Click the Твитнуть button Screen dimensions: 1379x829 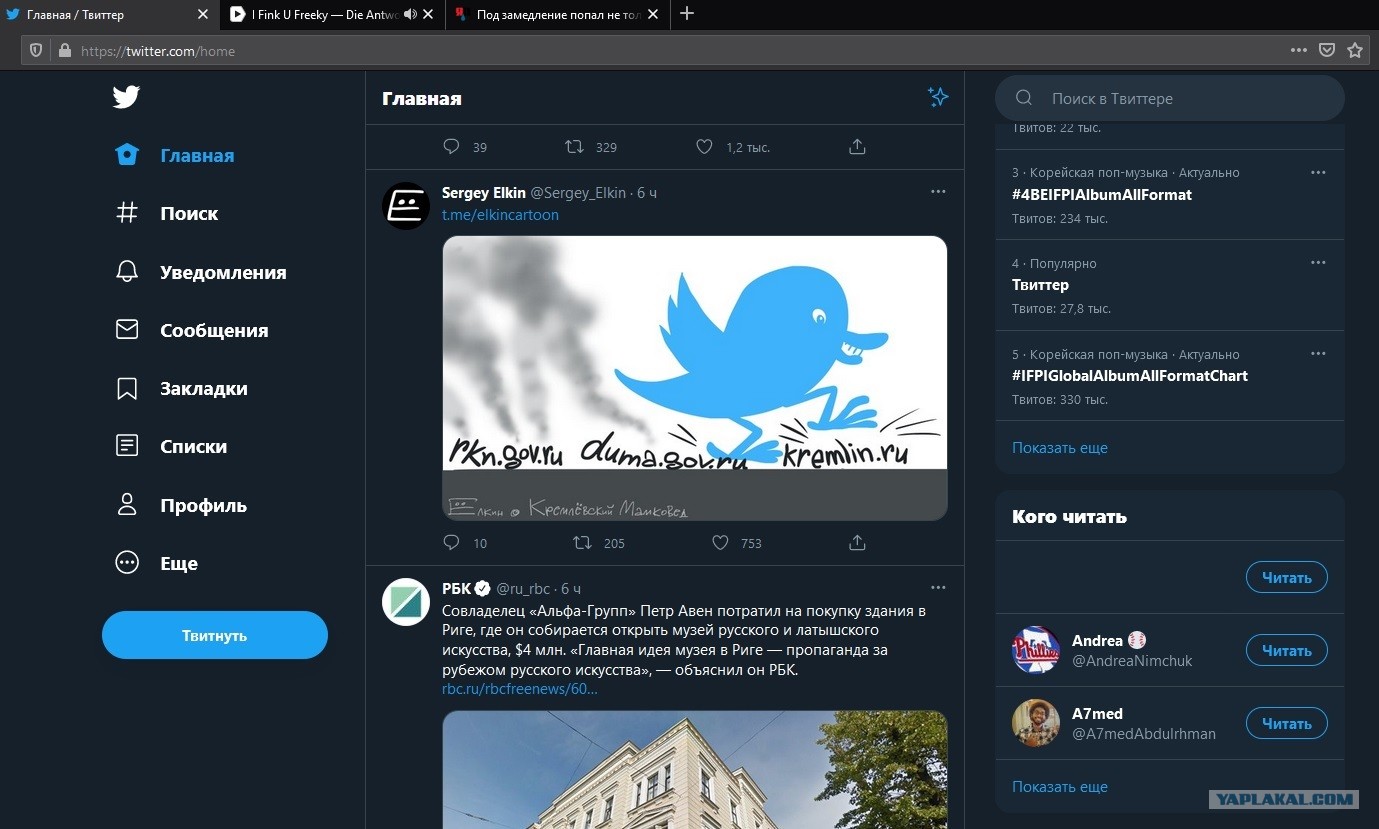[x=215, y=635]
